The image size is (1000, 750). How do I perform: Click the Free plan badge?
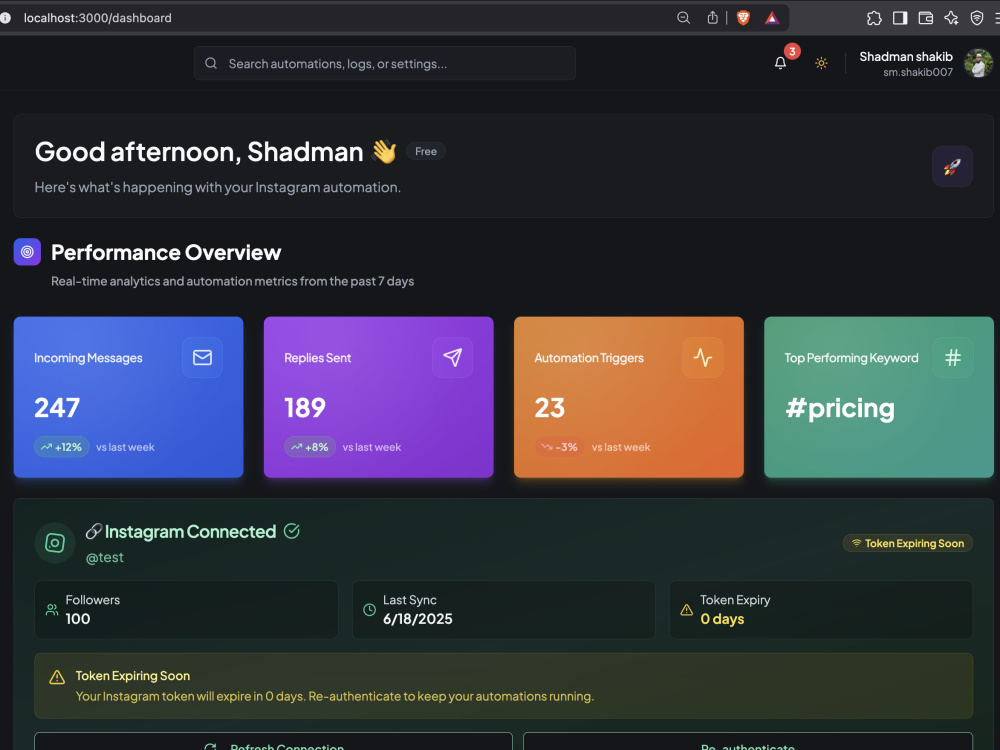(x=425, y=151)
